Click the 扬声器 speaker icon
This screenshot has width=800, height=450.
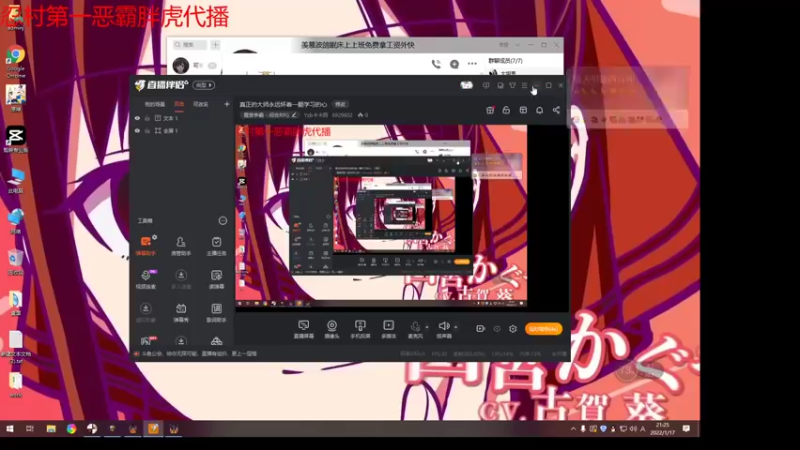(443, 327)
